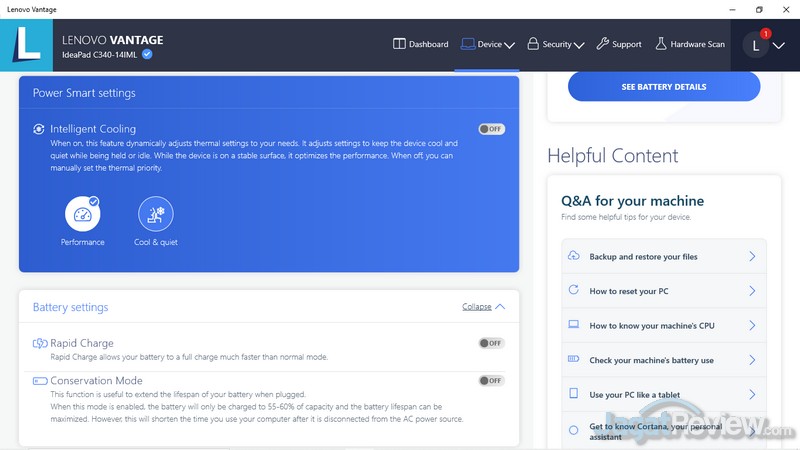Toggle Intelligent Cooling switch on

tap(491, 129)
